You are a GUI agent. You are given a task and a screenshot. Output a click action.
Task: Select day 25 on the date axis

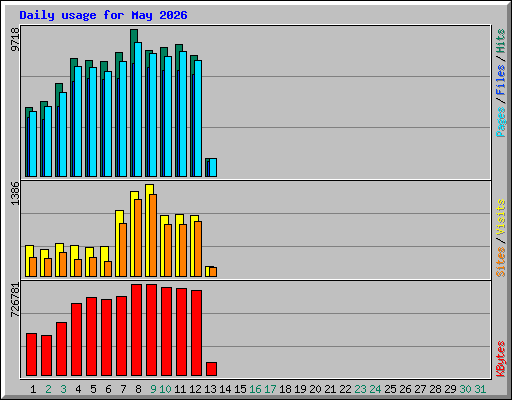[390, 389]
